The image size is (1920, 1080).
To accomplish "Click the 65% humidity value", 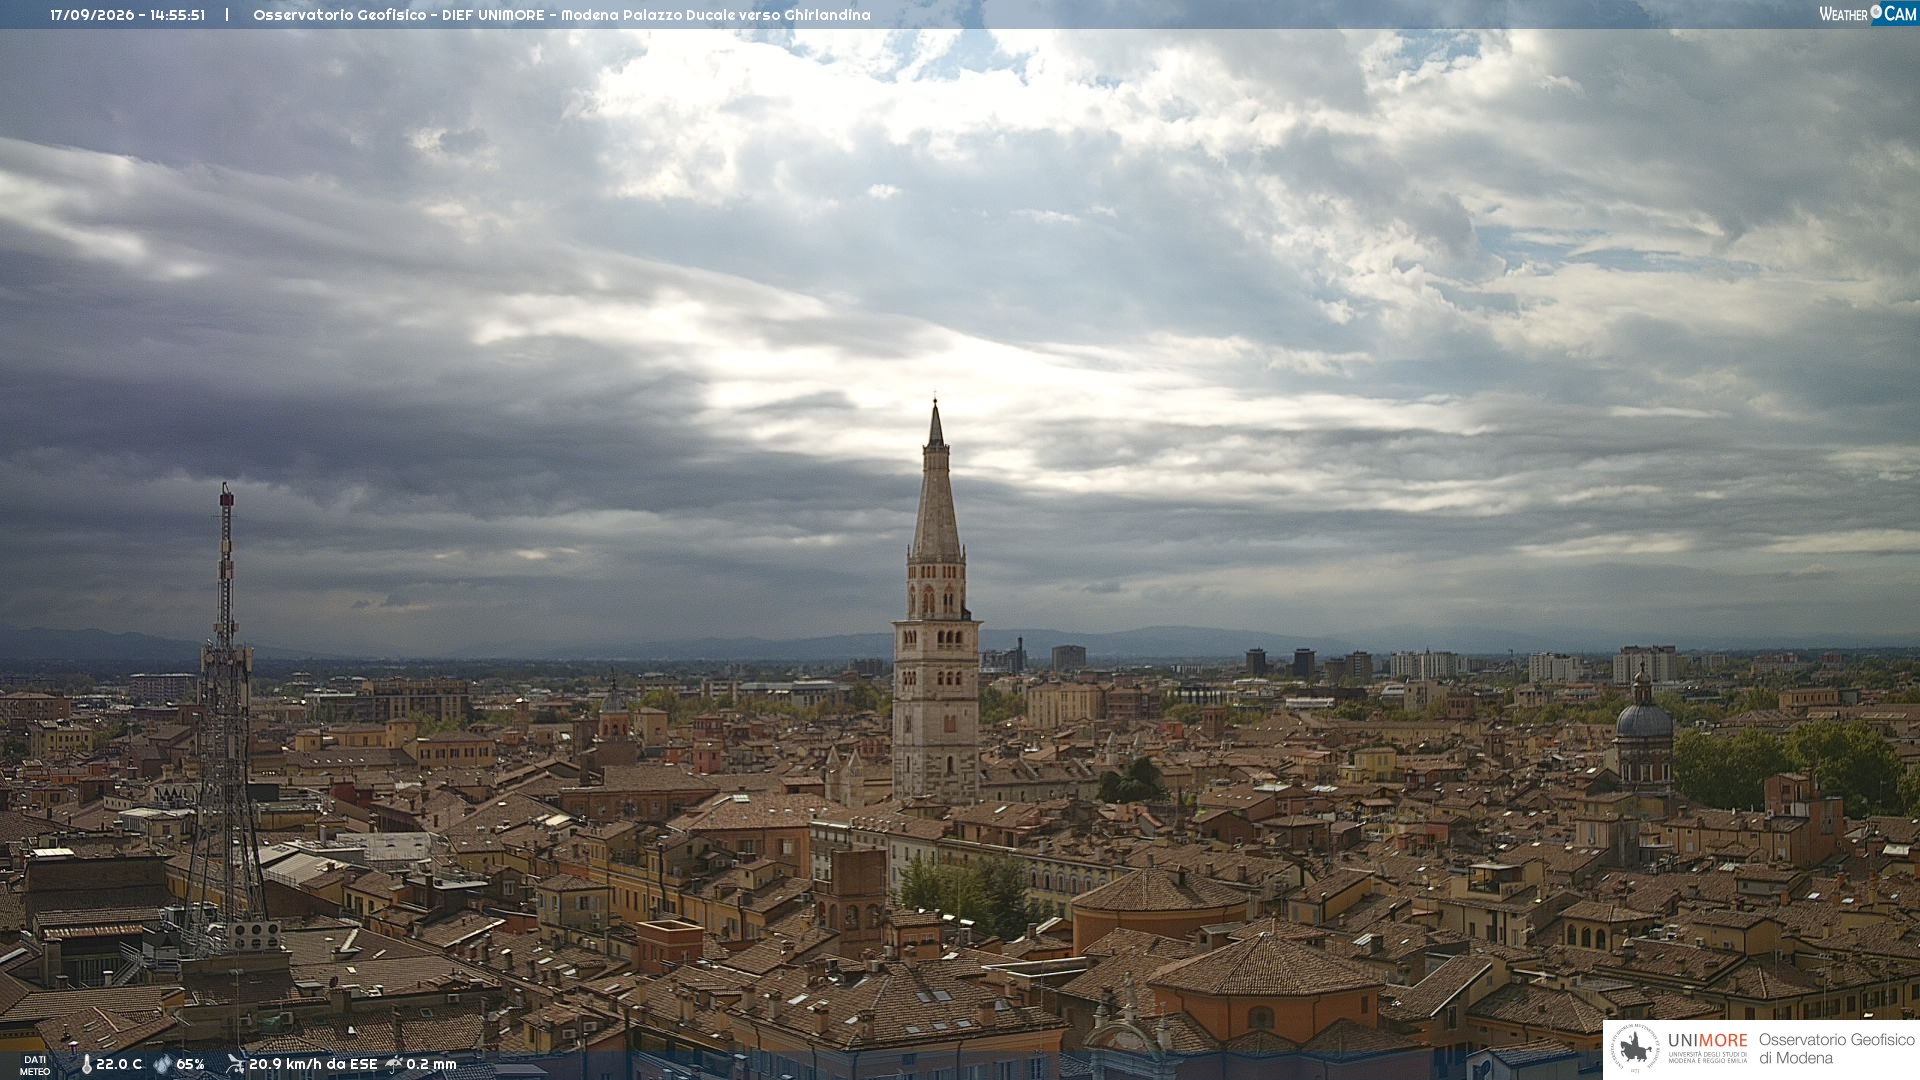I will [x=190, y=1064].
